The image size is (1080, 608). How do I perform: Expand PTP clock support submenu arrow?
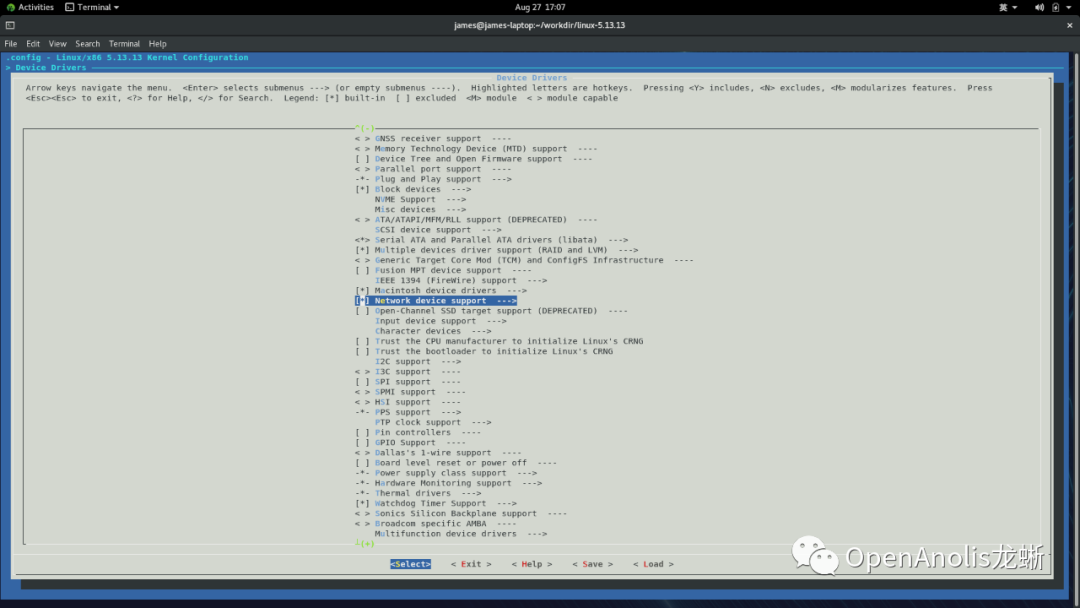[x=481, y=423]
